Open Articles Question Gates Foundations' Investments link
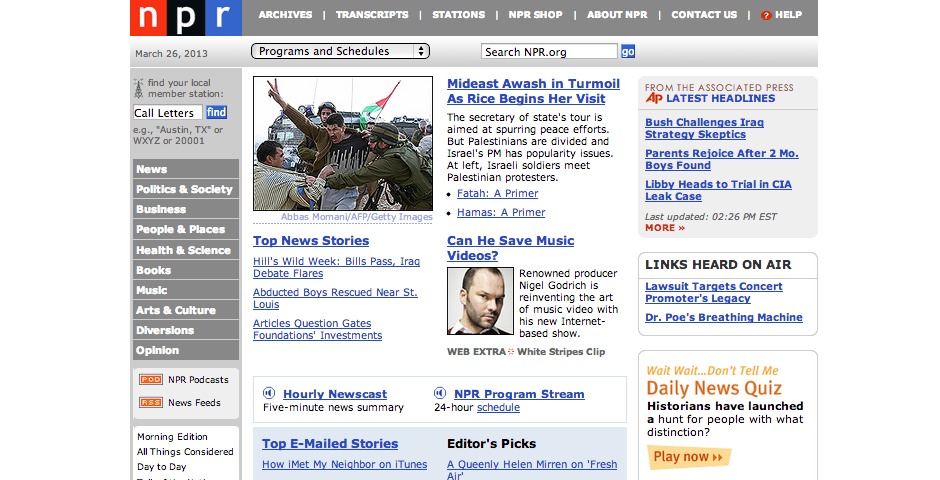940x480 pixels. tap(317, 329)
